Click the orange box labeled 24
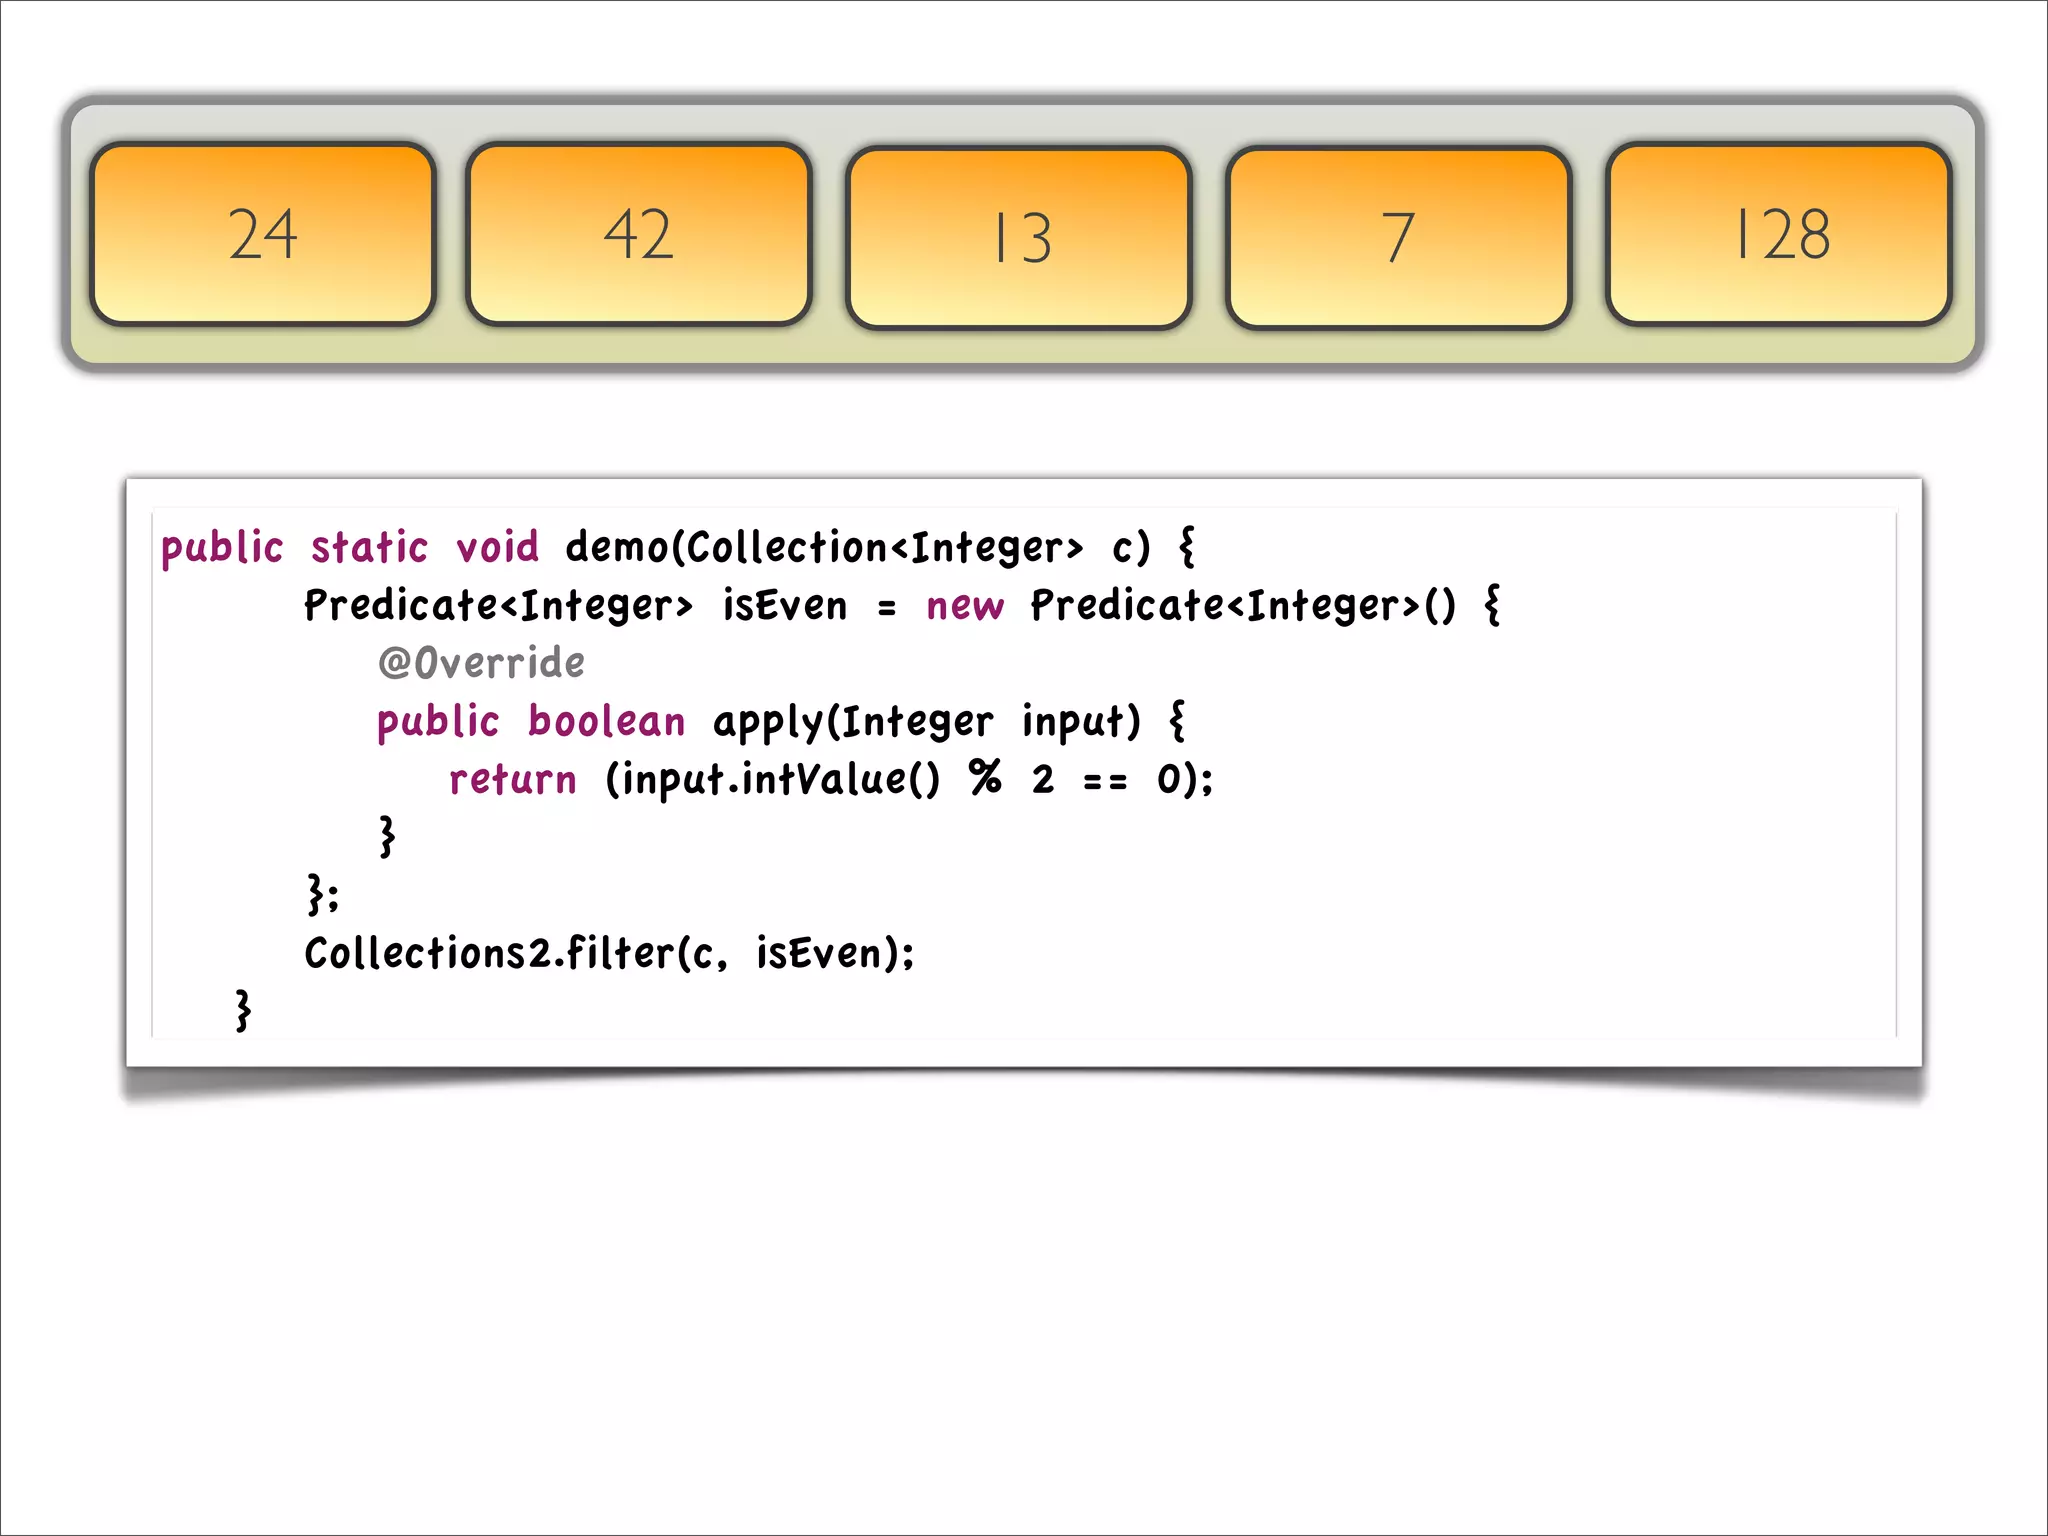 tap(263, 234)
